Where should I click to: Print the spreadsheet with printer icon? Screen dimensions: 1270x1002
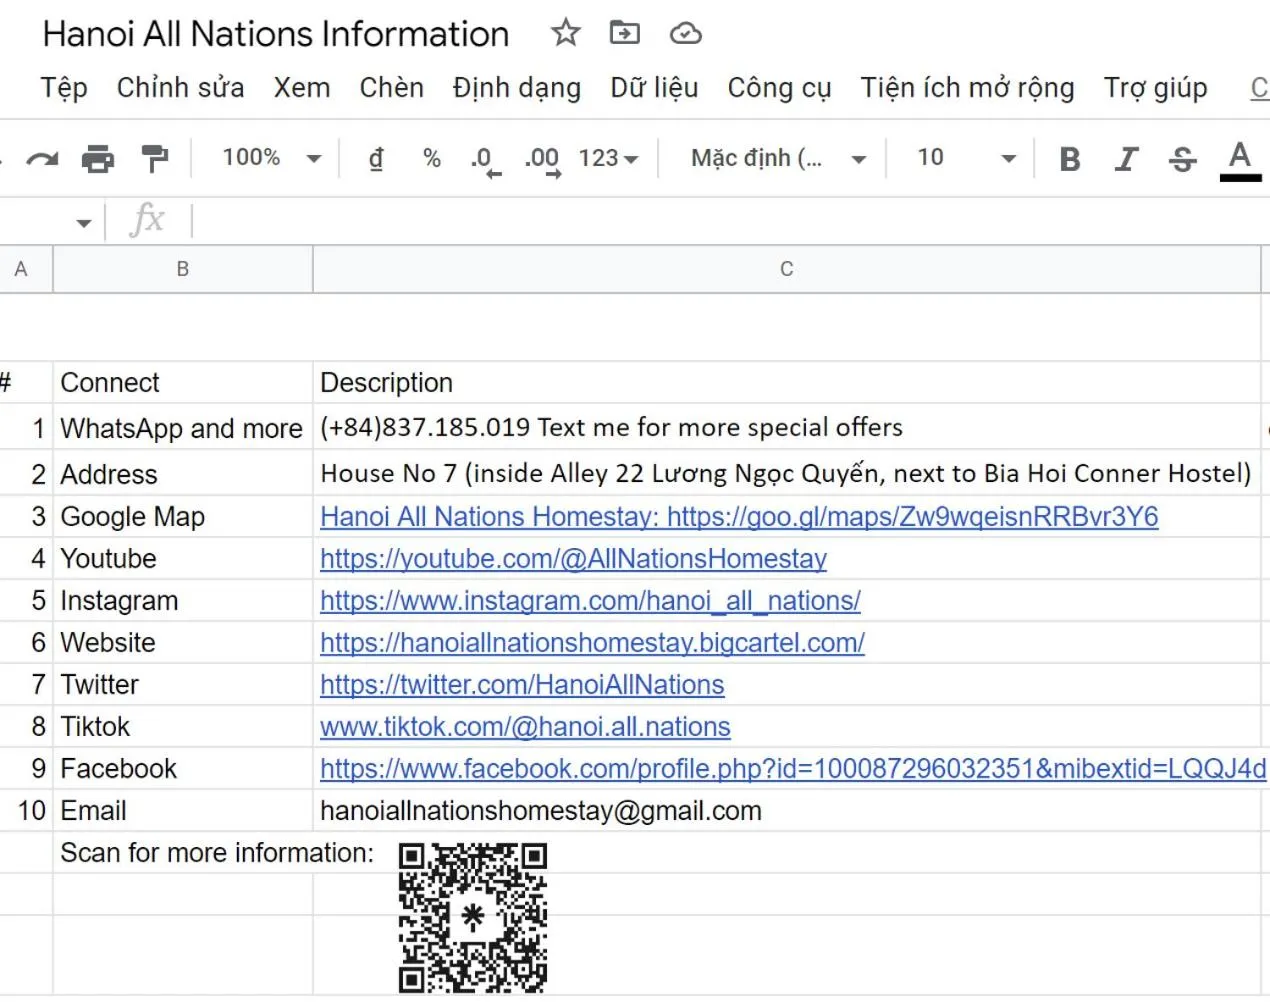pos(98,158)
